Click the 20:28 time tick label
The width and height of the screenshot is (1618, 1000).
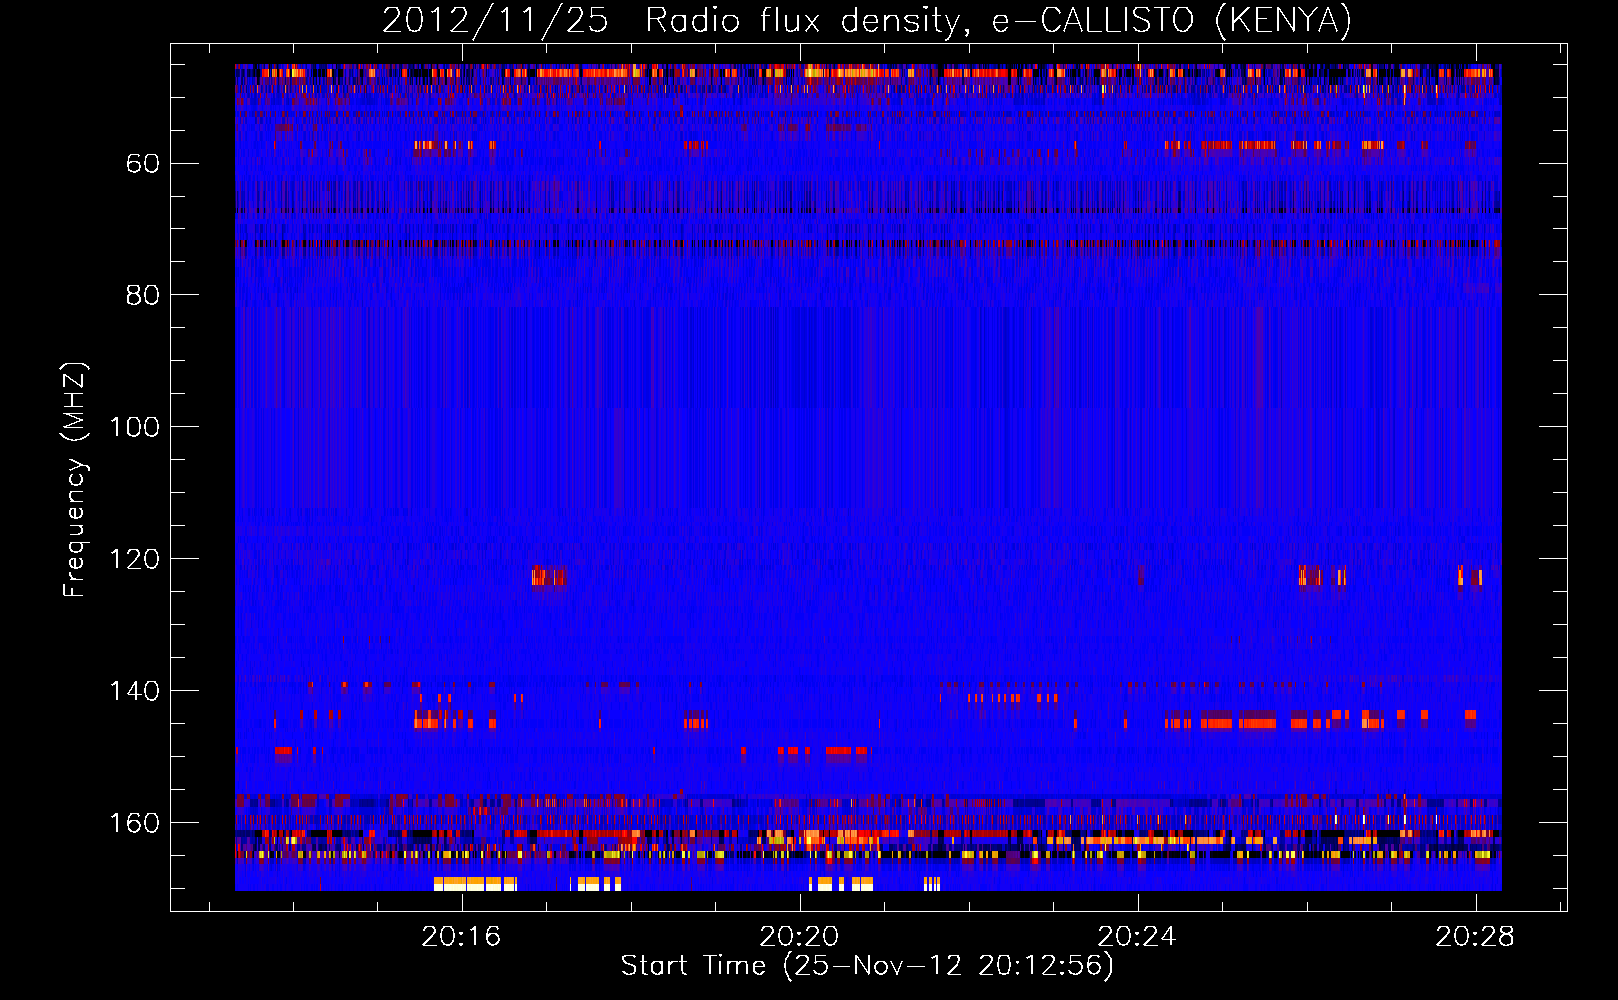[1475, 937]
